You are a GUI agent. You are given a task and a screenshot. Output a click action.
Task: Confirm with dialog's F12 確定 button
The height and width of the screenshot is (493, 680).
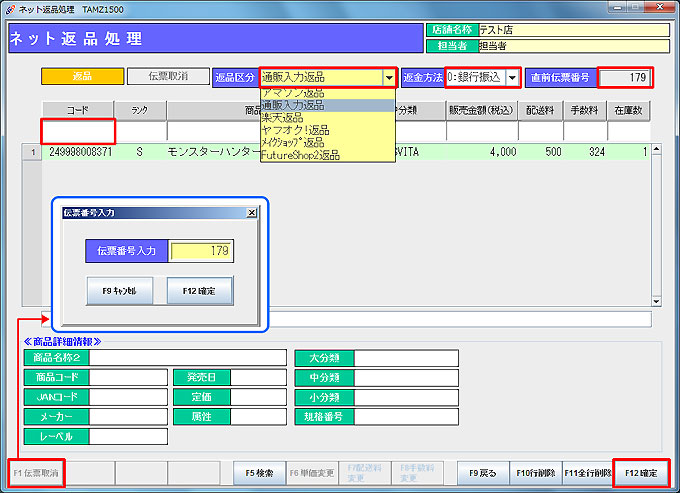(x=199, y=290)
